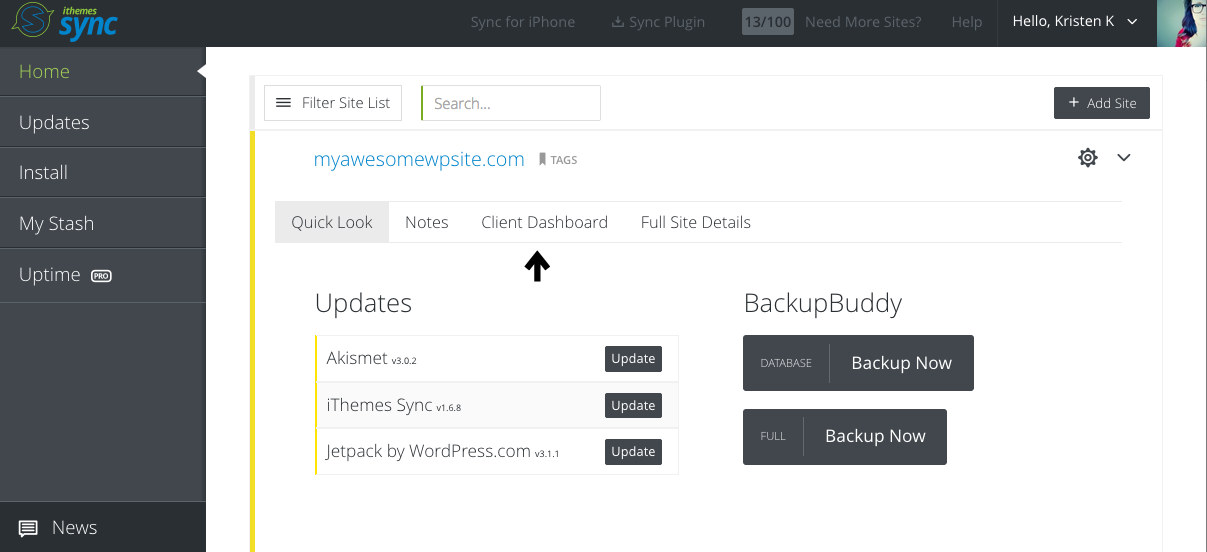Click the Sync Plugin download icon
Image resolution: width=1207 pixels, height=552 pixels.
(617, 22)
